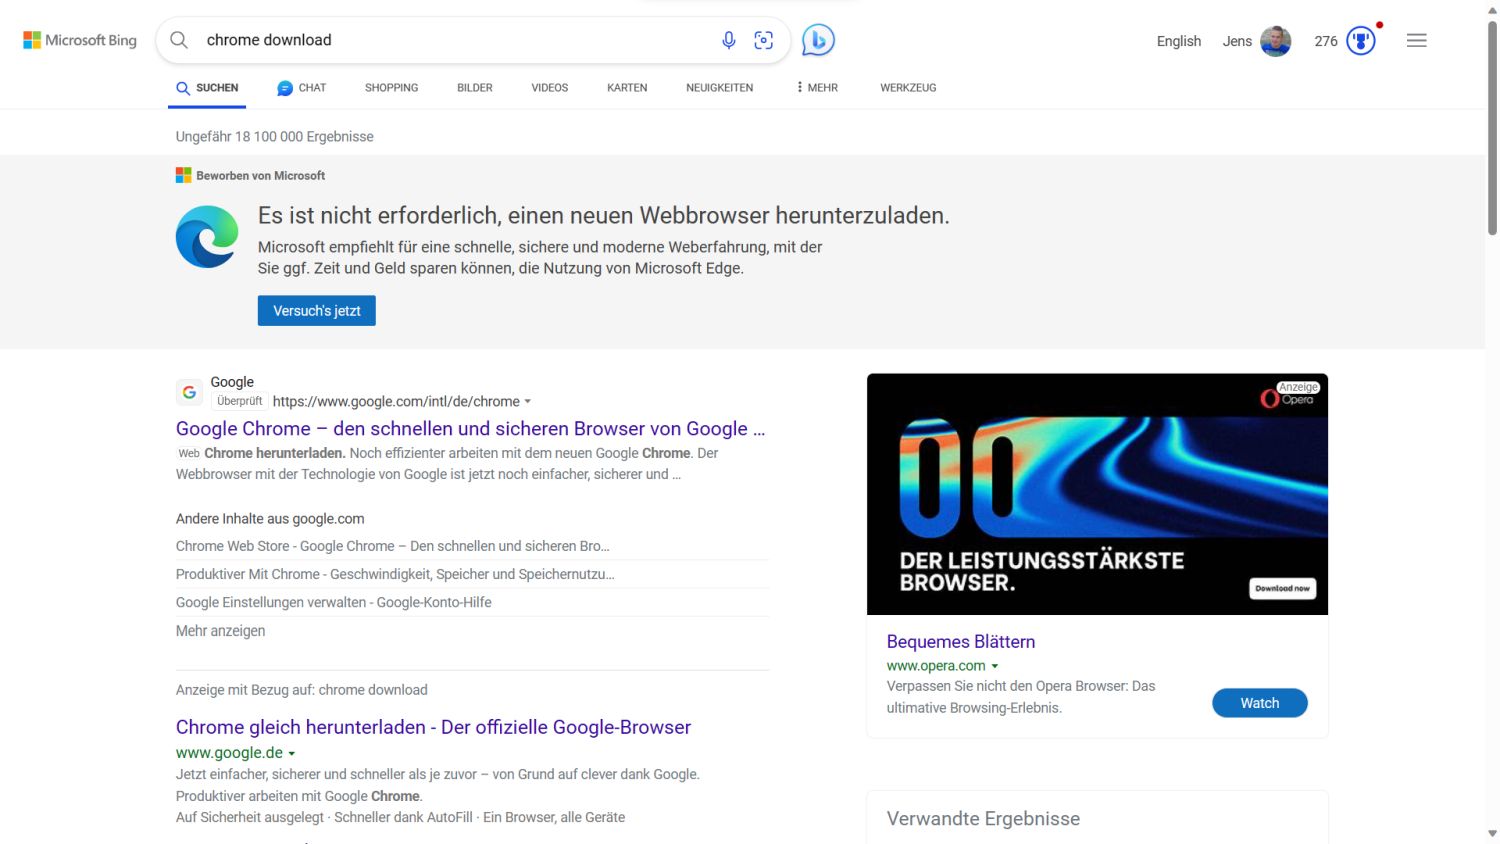This screenshot has width=1500, height=844.
Task: Click the Microsoft Edge logo
Action: click(207, 237)
